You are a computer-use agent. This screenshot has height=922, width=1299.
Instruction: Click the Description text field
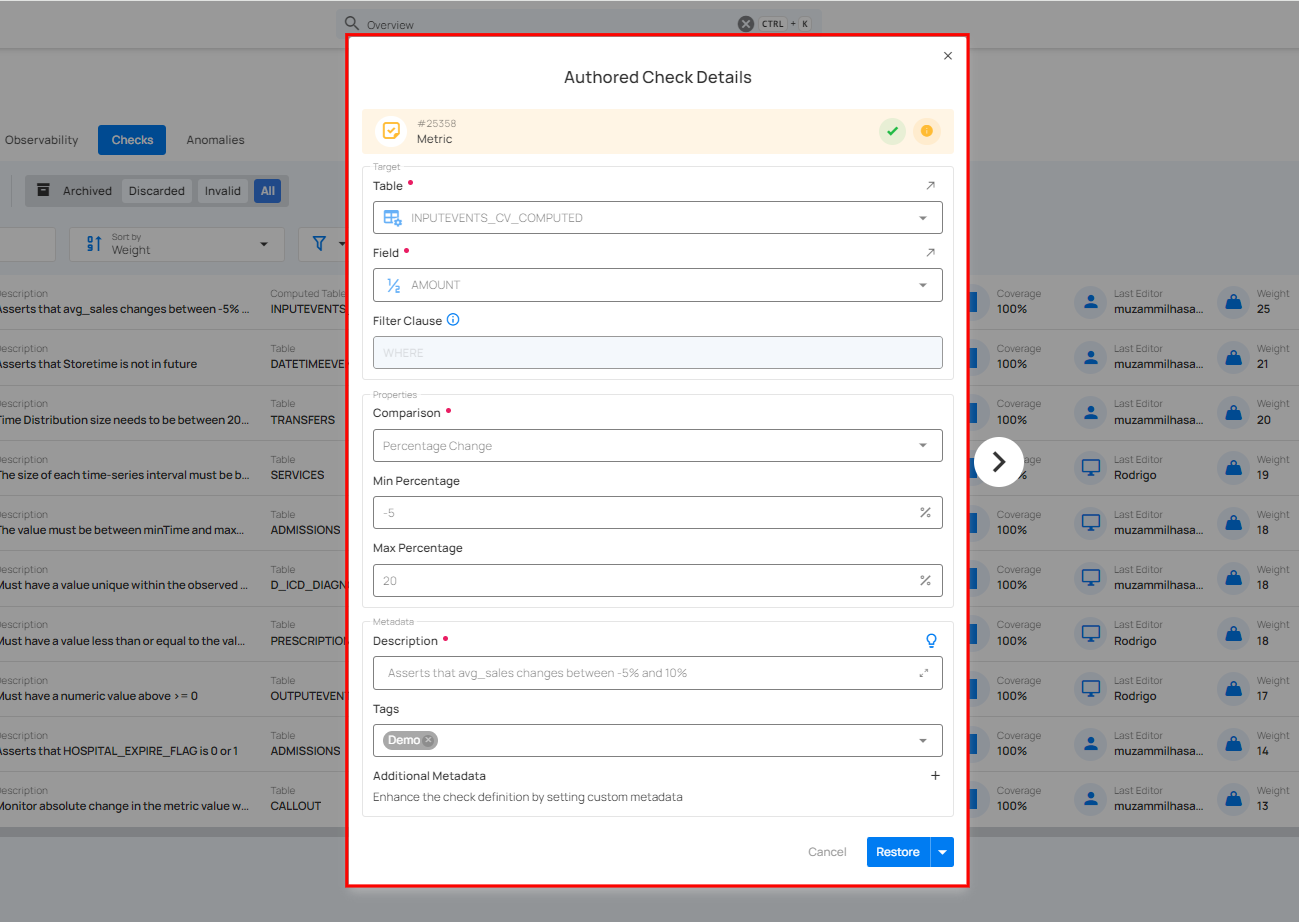(x=658, y=673)
